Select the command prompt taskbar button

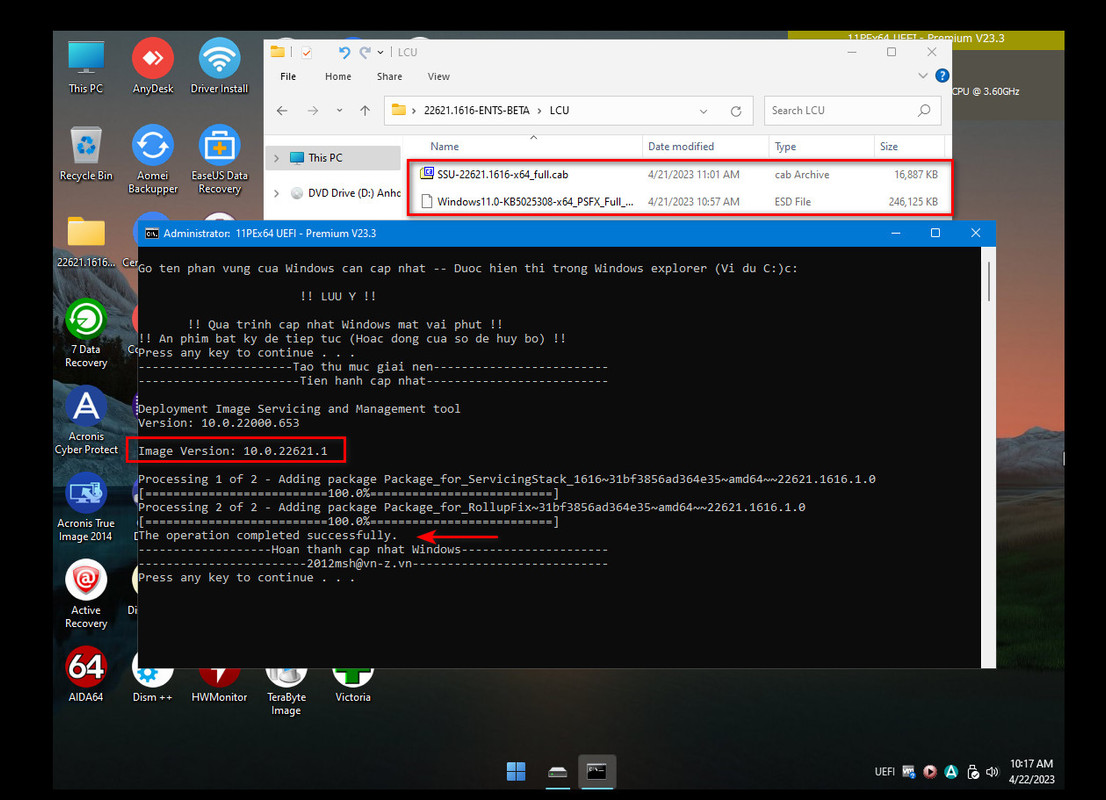[x=597, y=772]
